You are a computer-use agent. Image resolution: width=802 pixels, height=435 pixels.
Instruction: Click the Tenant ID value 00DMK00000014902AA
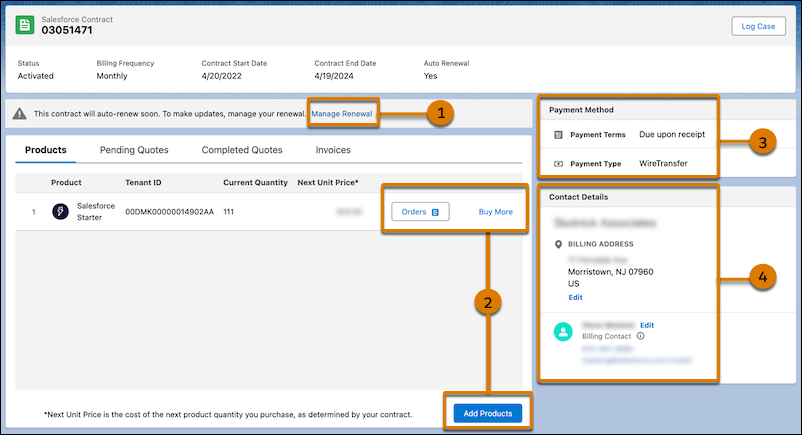pyautogui.click(x=169, y=212)
